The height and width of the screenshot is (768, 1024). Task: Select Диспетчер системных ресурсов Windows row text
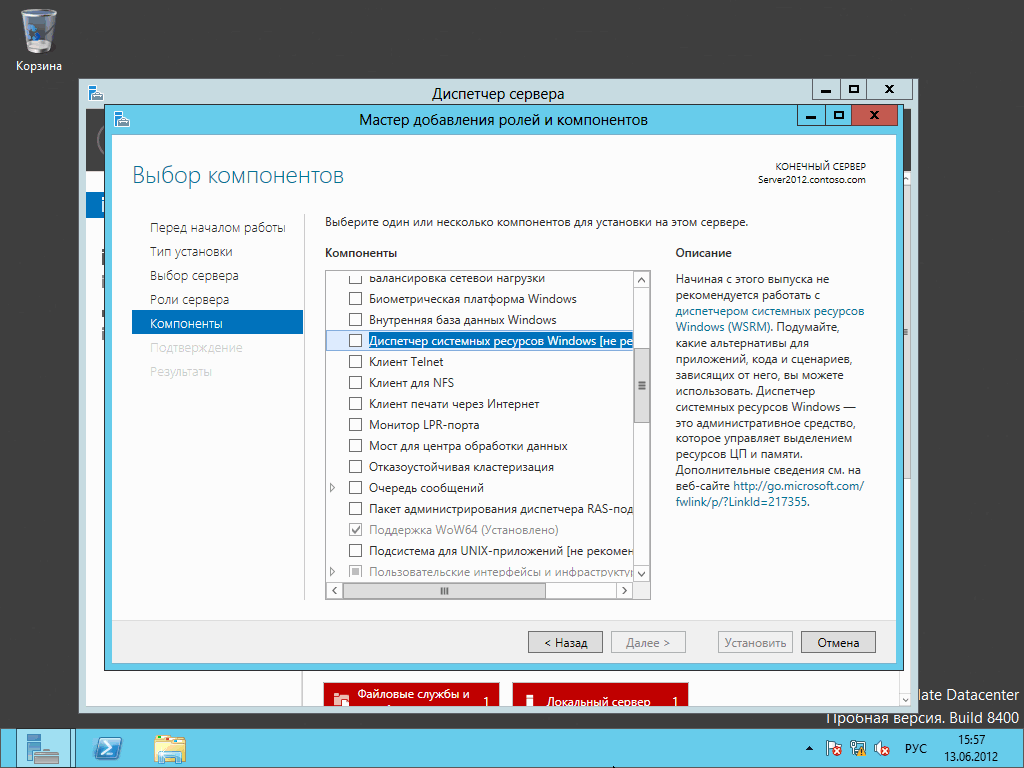(501, 341)
